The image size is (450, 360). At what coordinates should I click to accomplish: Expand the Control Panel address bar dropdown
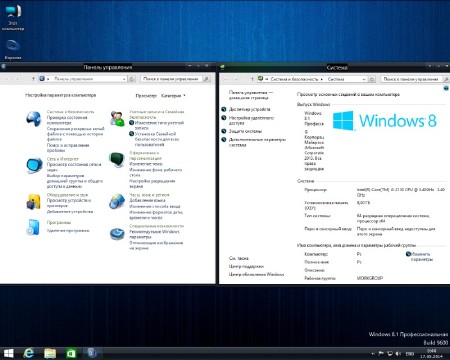(x=124, y=79)
